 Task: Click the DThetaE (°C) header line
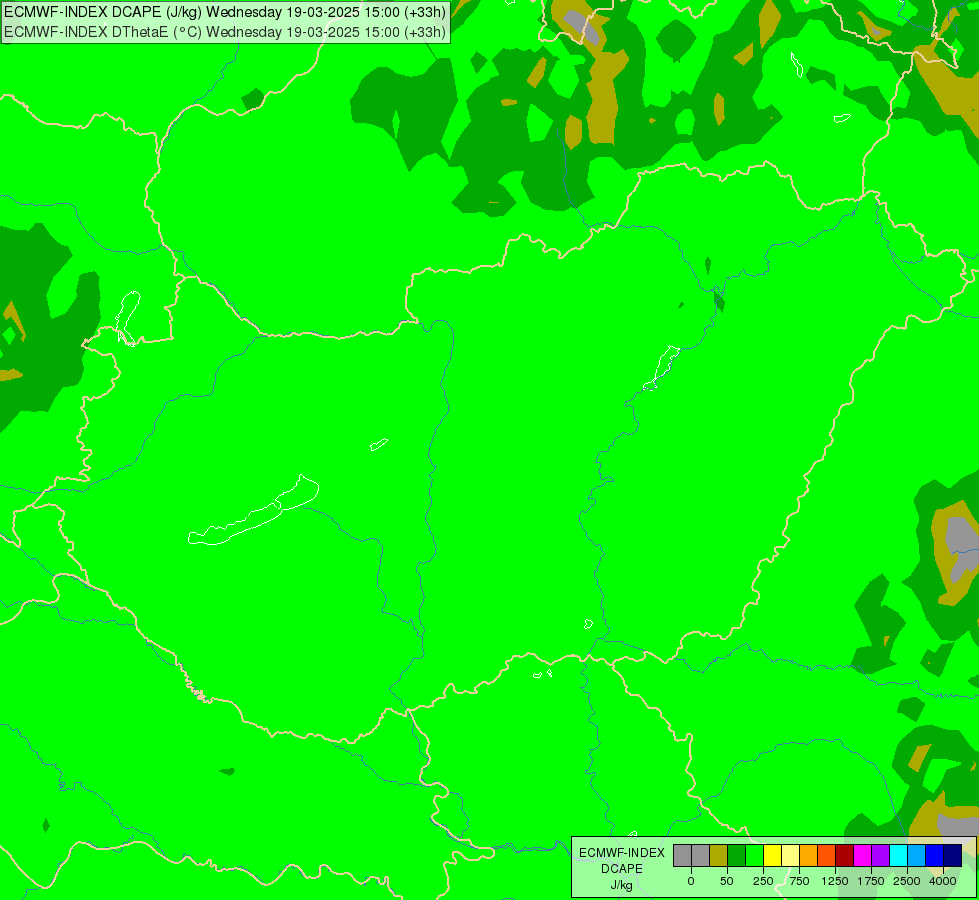(225, 32)
